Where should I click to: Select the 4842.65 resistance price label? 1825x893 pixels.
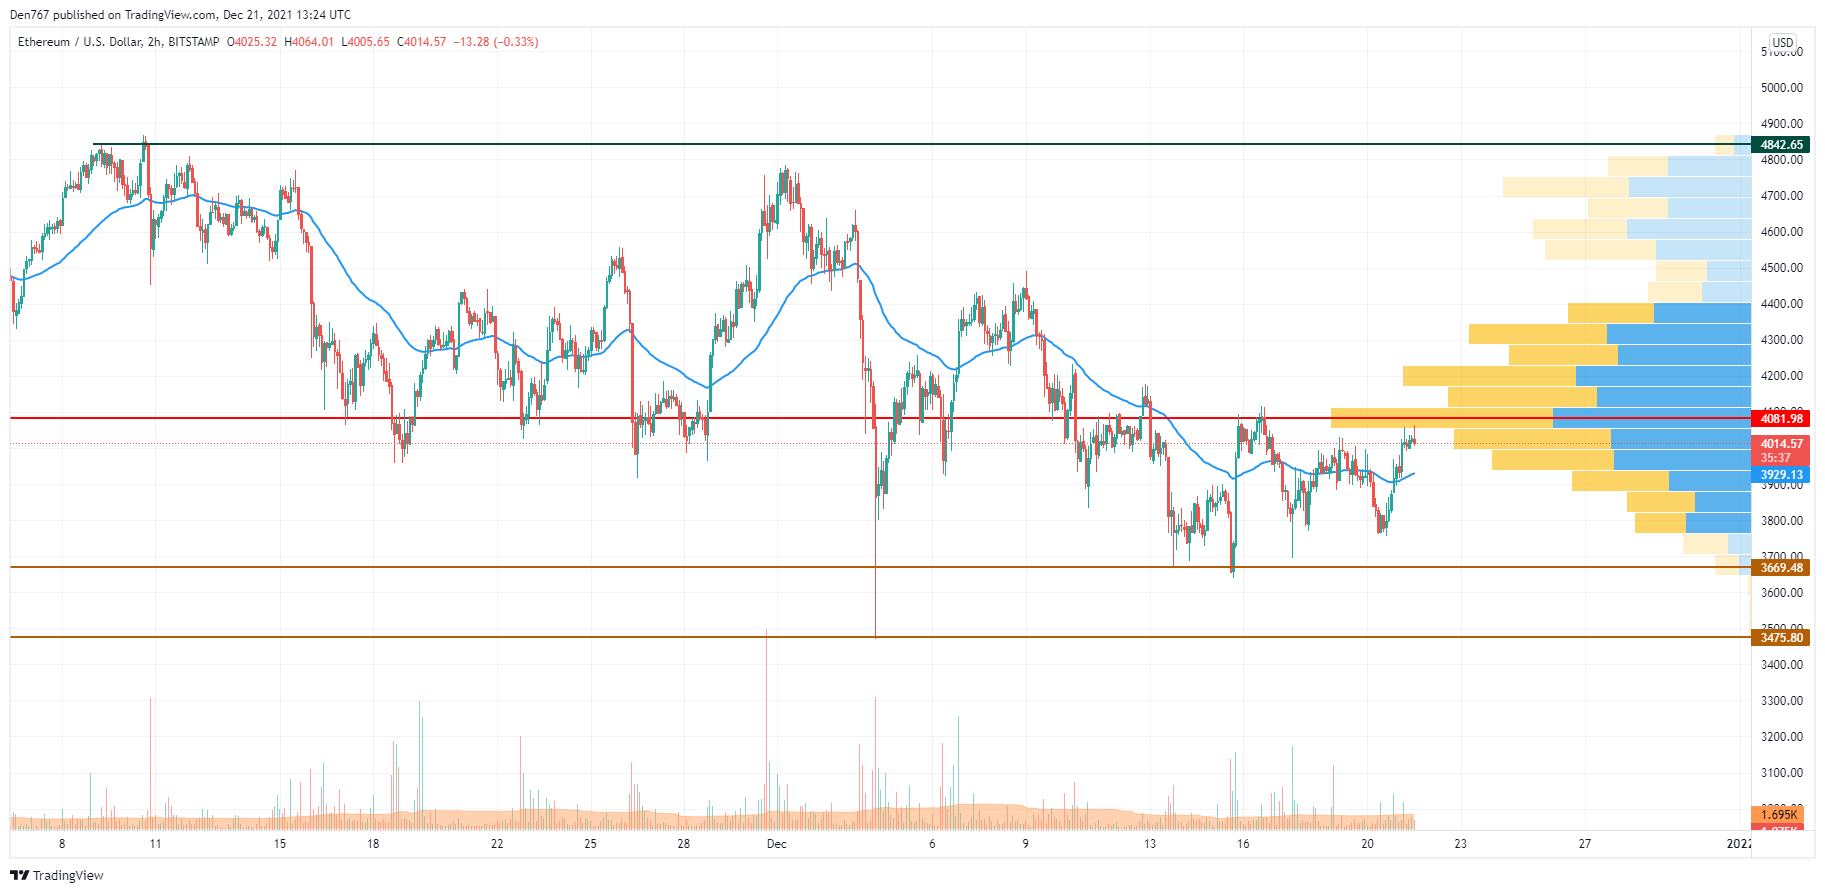click(x=1781, y=145)
